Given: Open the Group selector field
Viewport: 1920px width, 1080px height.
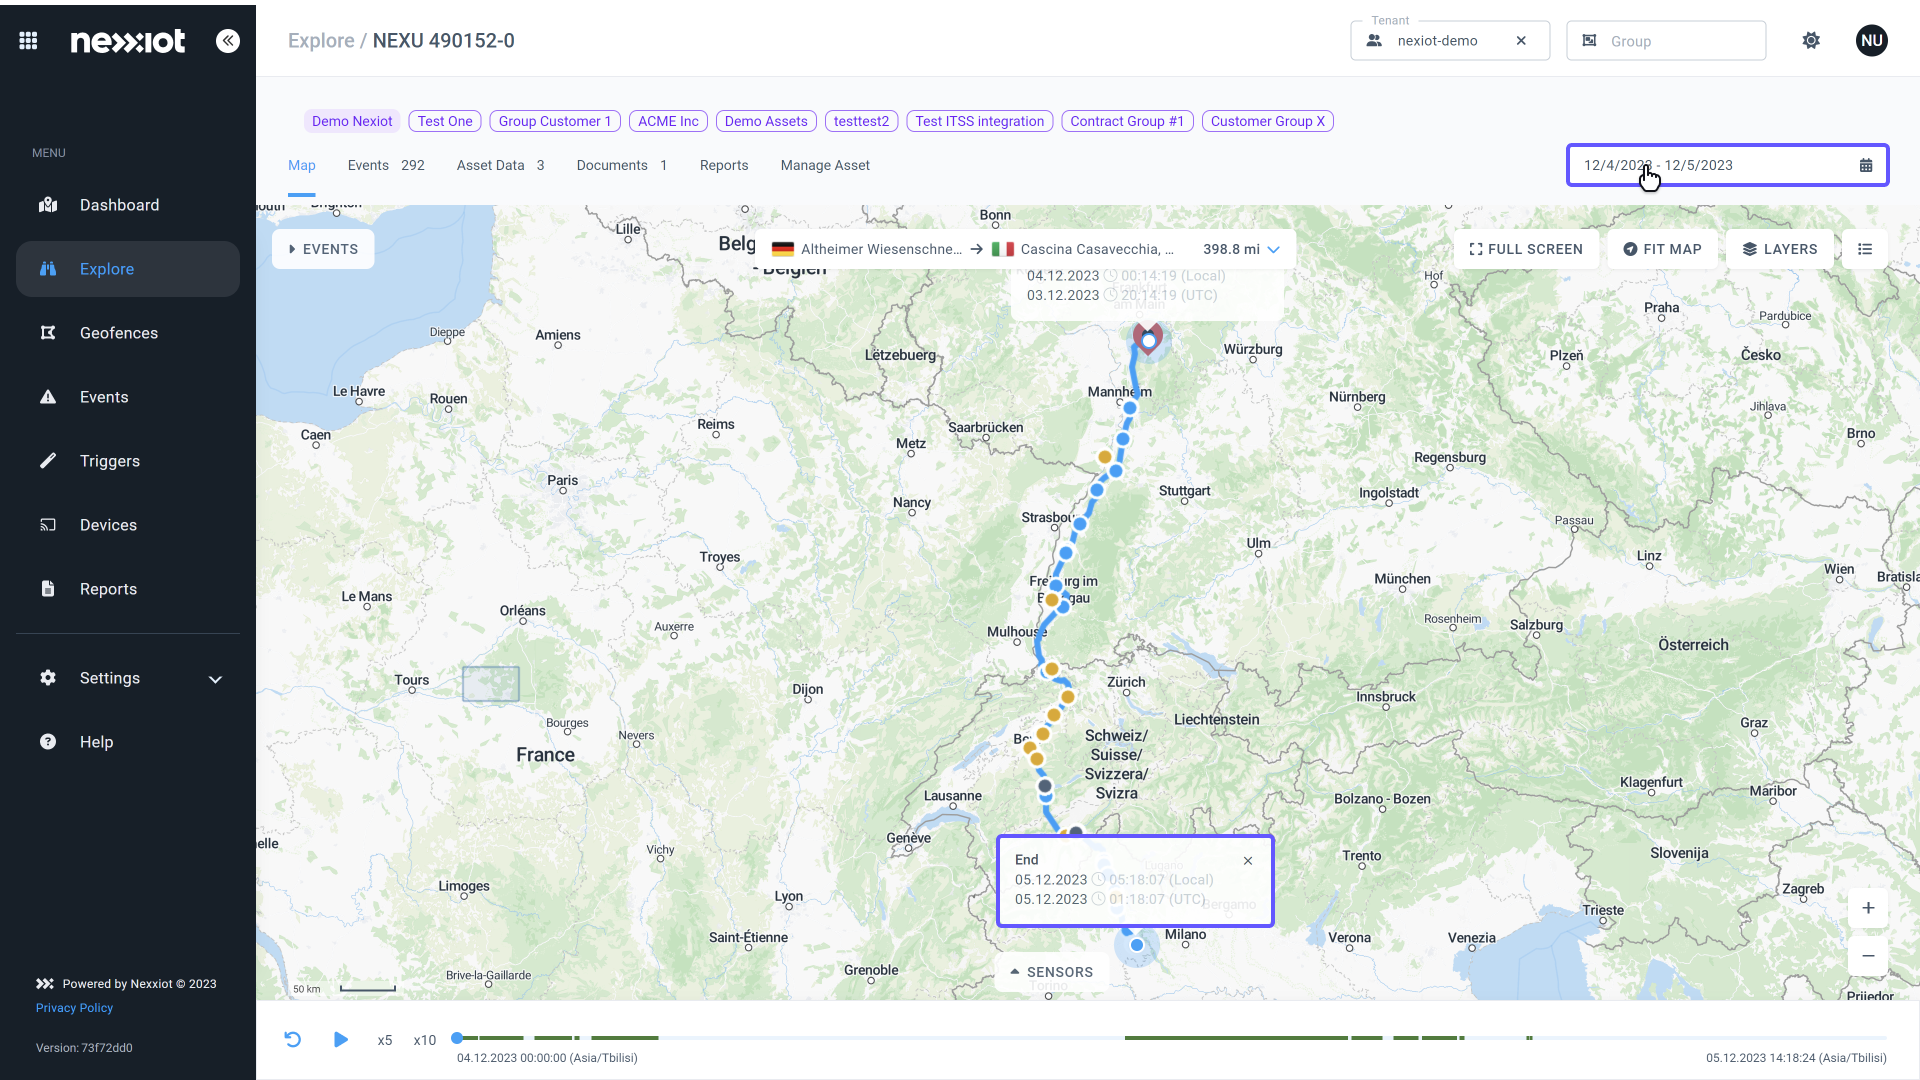Looking at the screenshot, I should pyautogui.click(x=1666, y=41).
